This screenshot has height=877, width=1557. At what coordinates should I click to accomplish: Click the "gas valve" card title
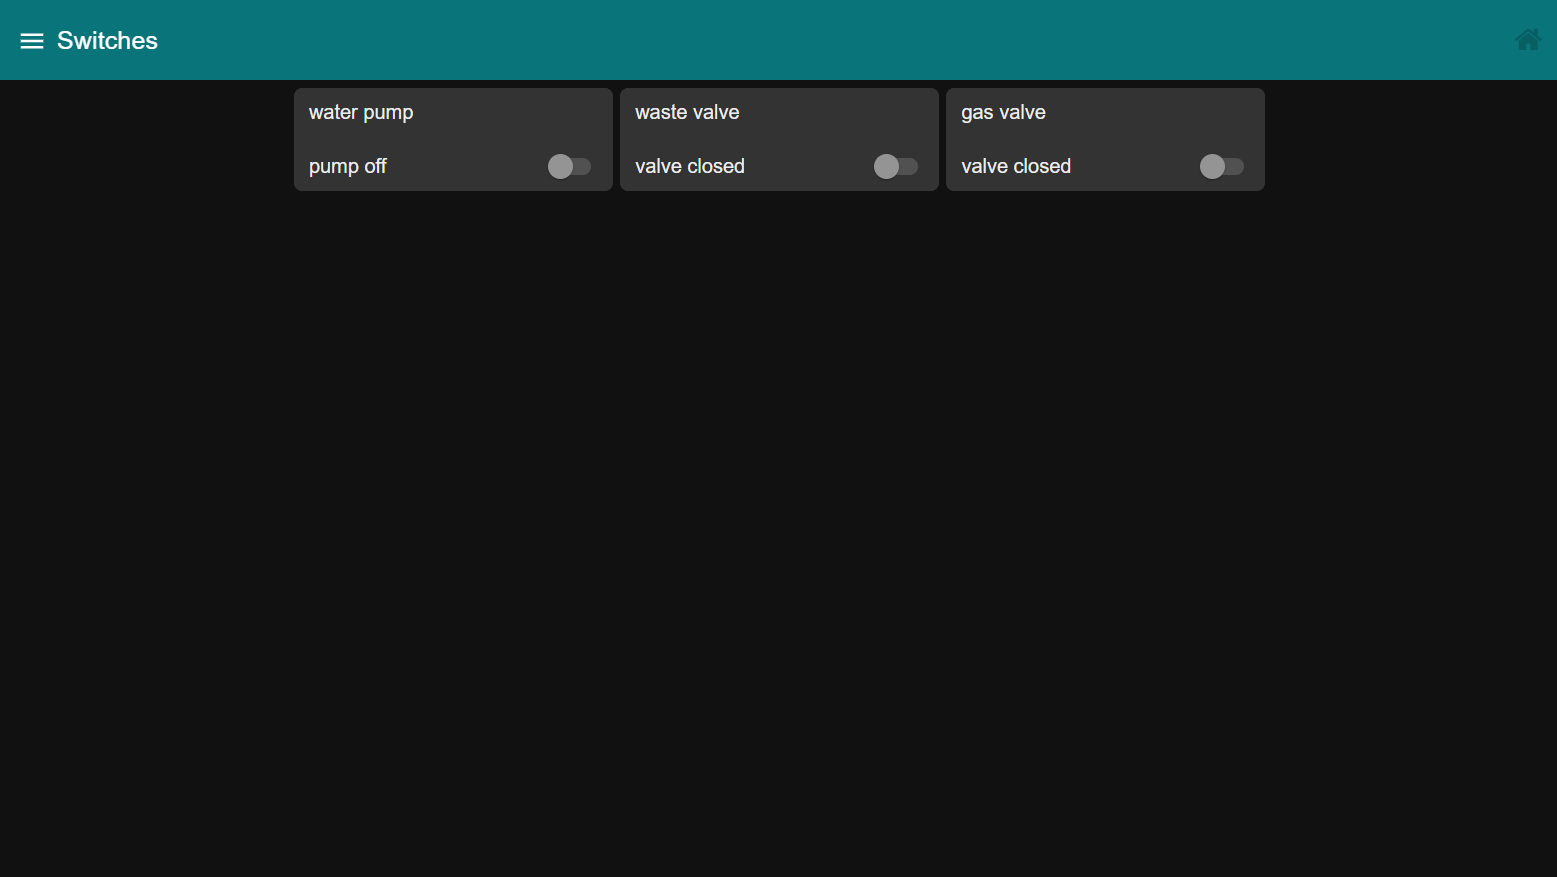tap(1003, 113)
